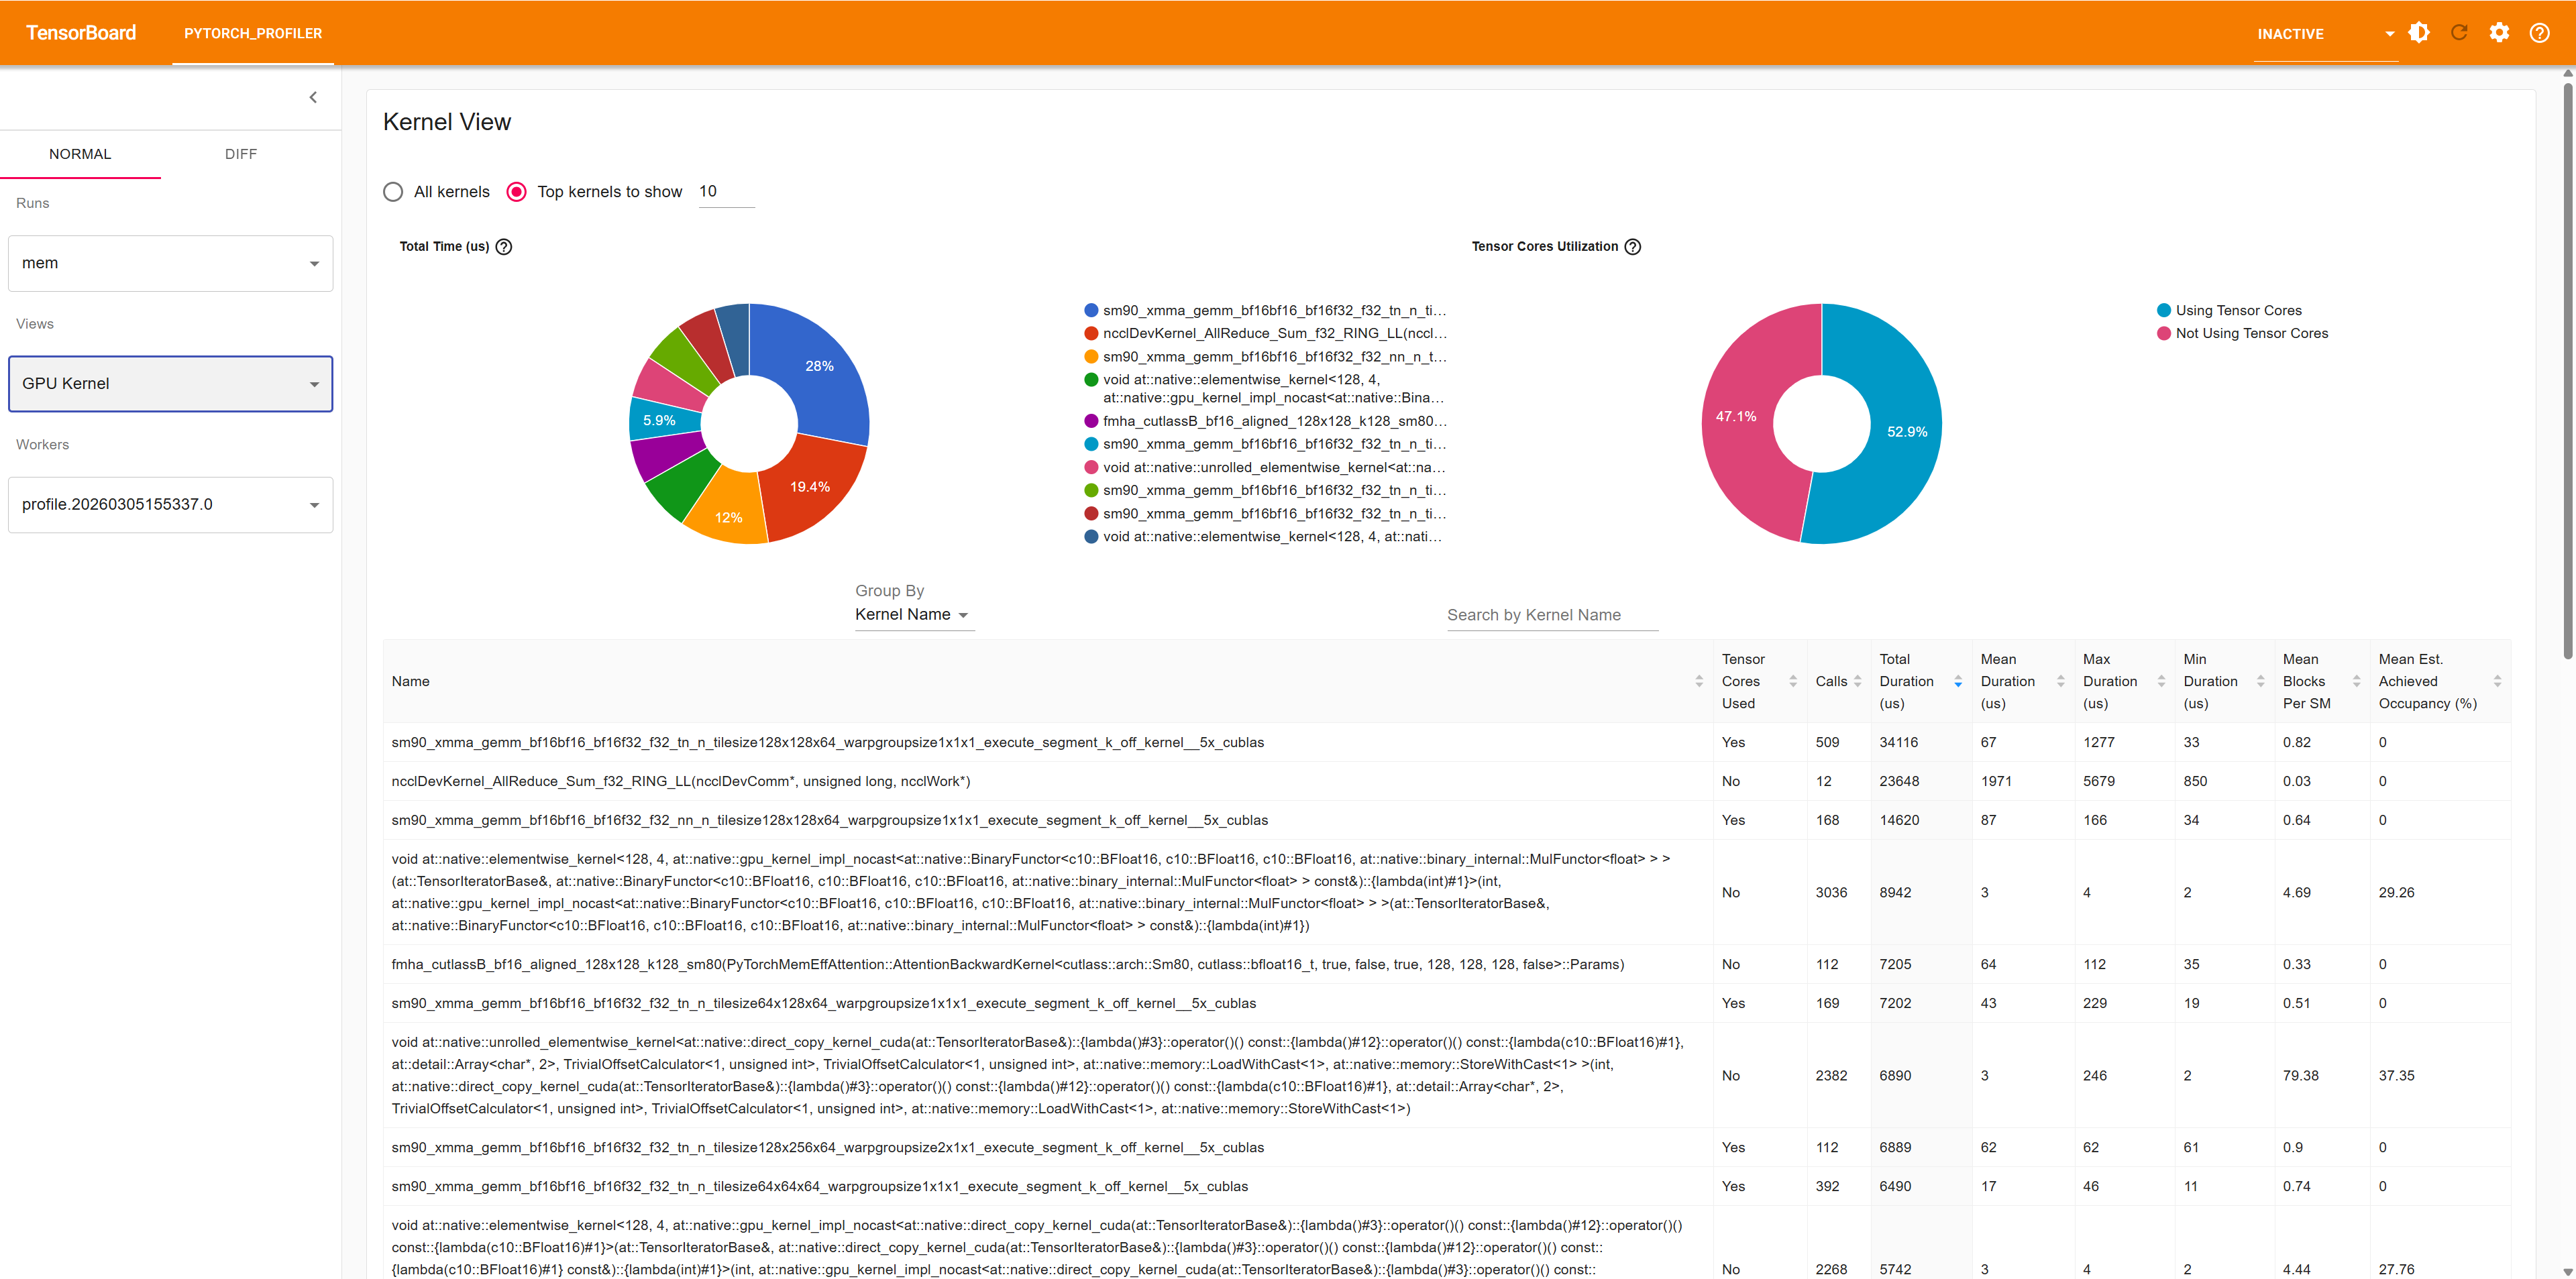Open the GPU Kernel views dropdown
Image resolution: width=2576 pixels, height=1279 pixels.
170,384
